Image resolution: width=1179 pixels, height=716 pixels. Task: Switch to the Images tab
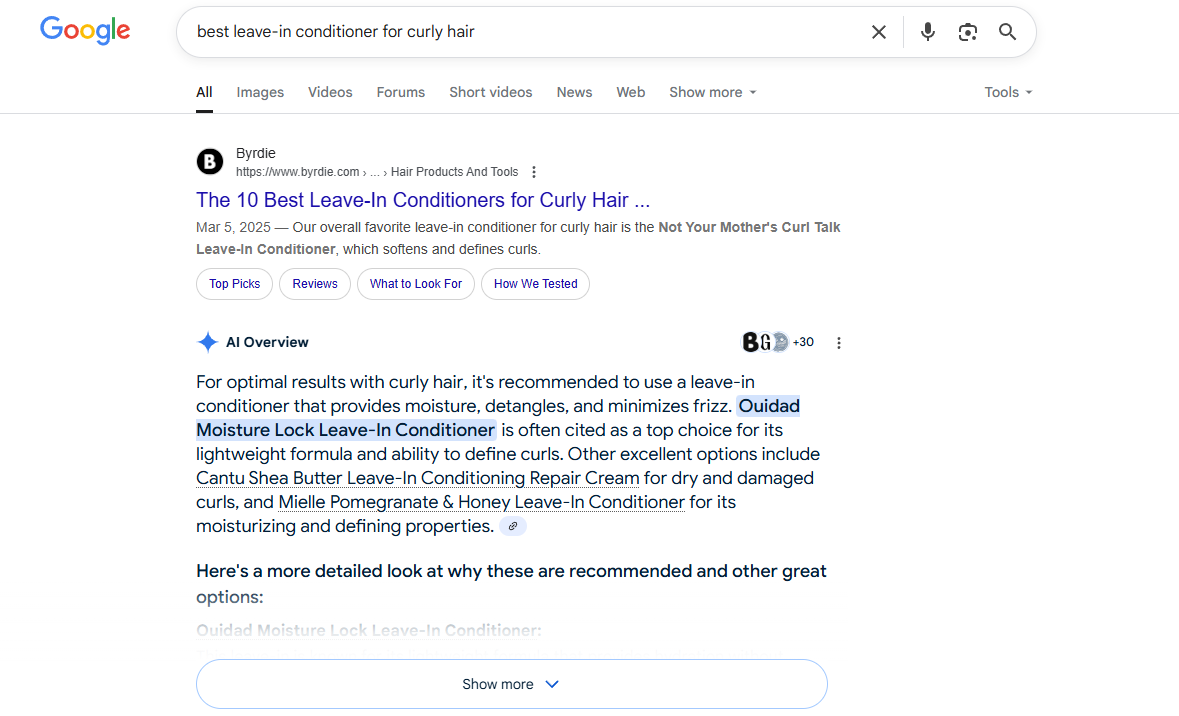click(x=259, y=92)
